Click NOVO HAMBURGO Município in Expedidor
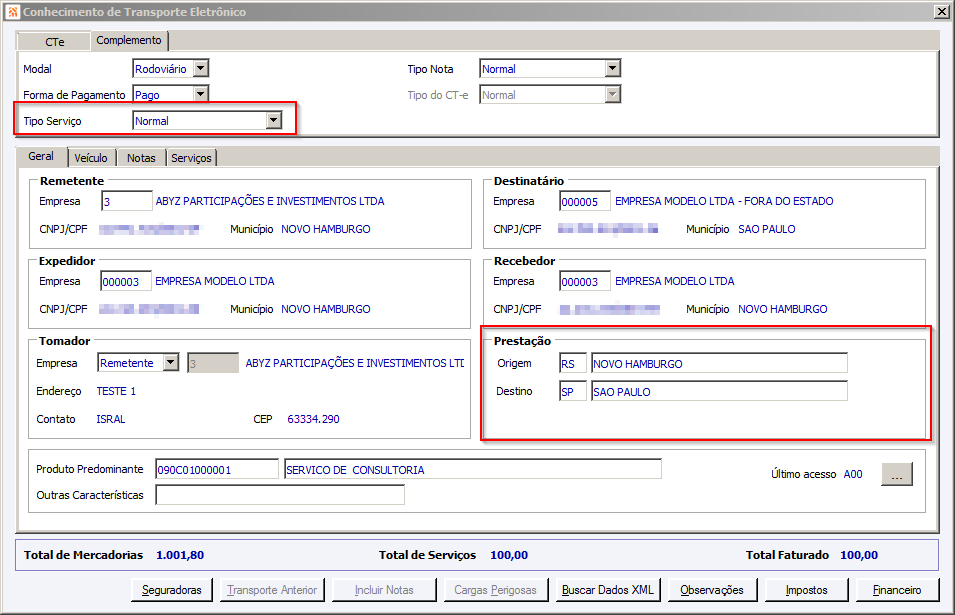 [x=326, y=309]
